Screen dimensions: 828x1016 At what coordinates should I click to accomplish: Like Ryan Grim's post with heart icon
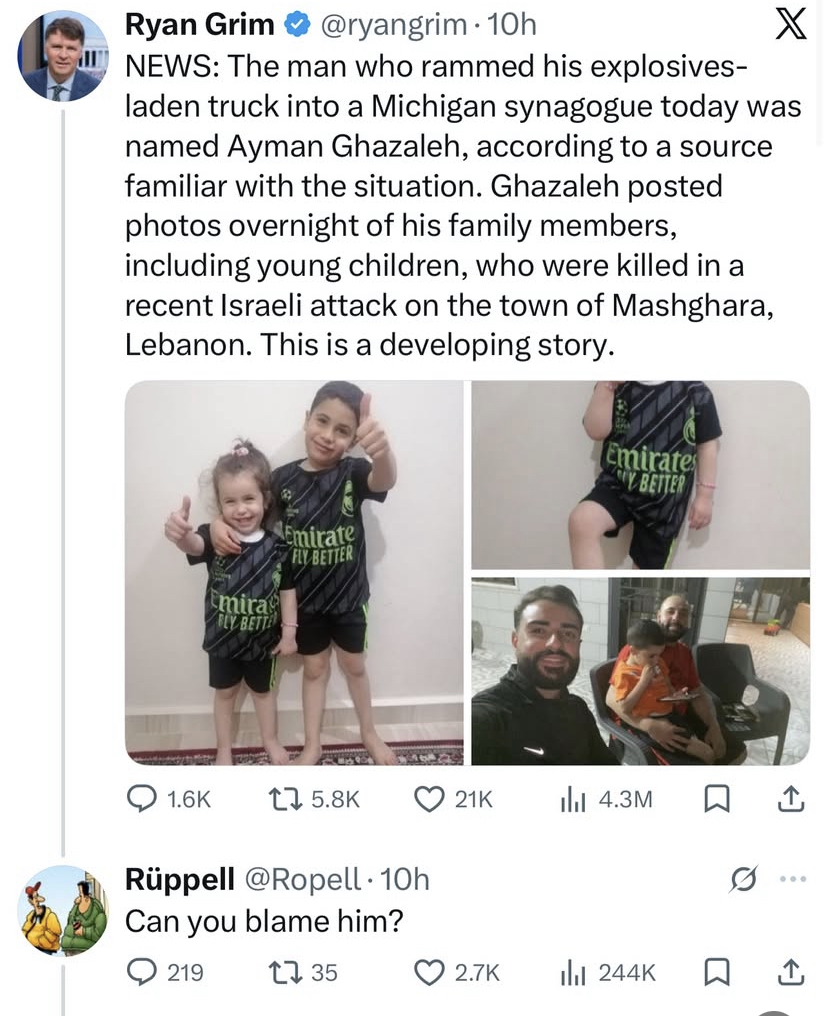pyautogui.click(x=430, y=798)
